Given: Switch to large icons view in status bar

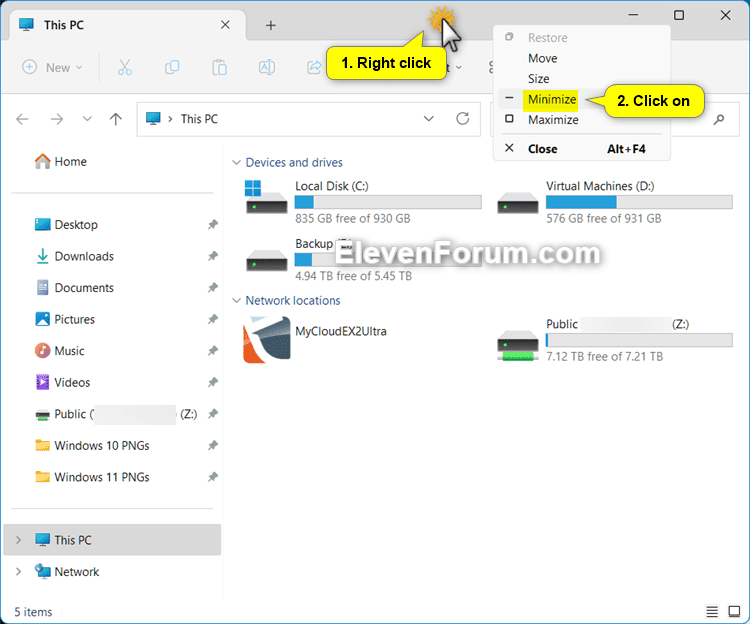Looking at the screenshot, I should click(x=734, y=612).
